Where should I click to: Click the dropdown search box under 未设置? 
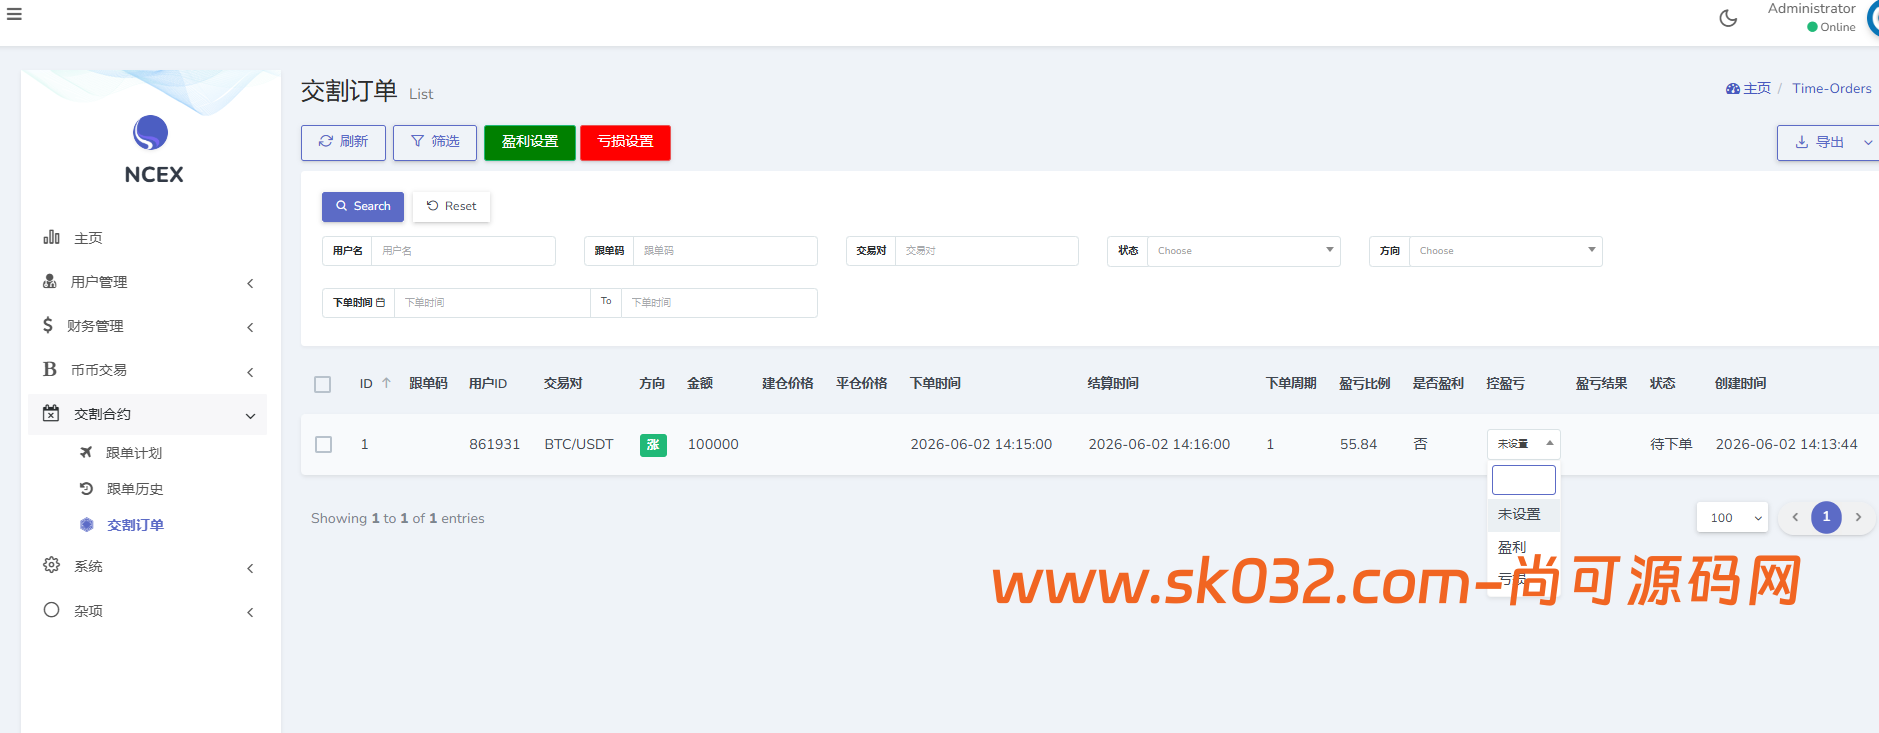point(1524,480)
